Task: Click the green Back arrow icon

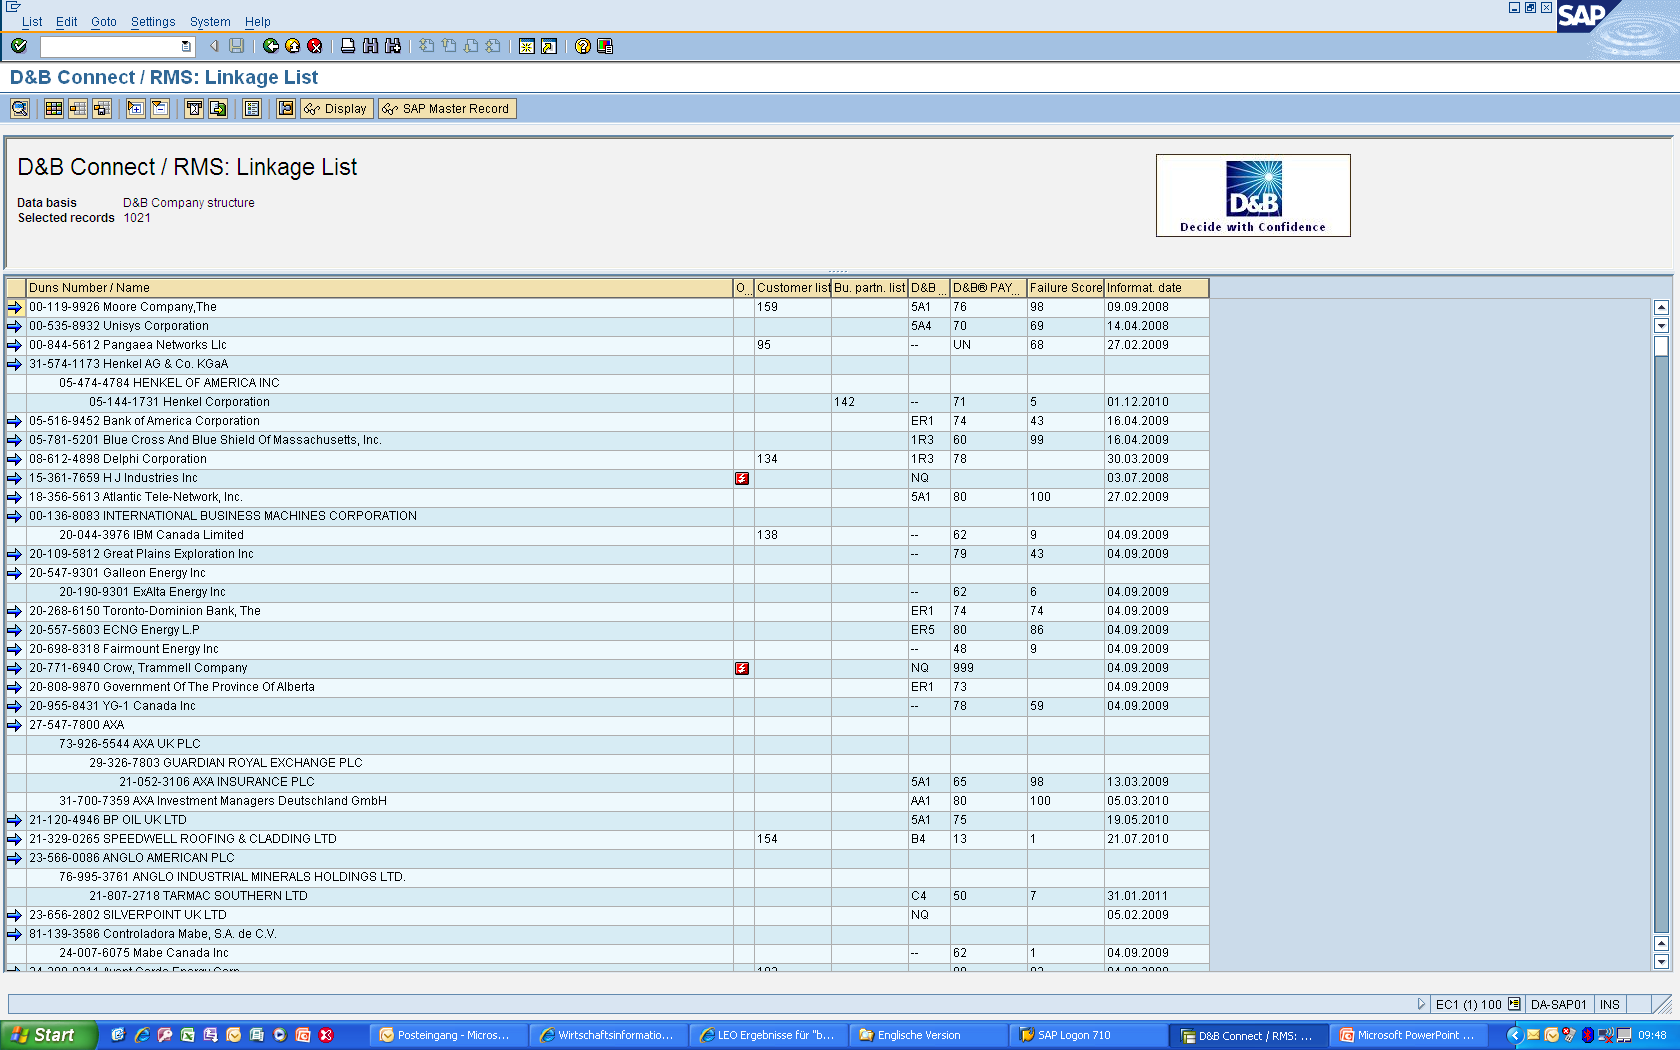Action: point(271,46)
